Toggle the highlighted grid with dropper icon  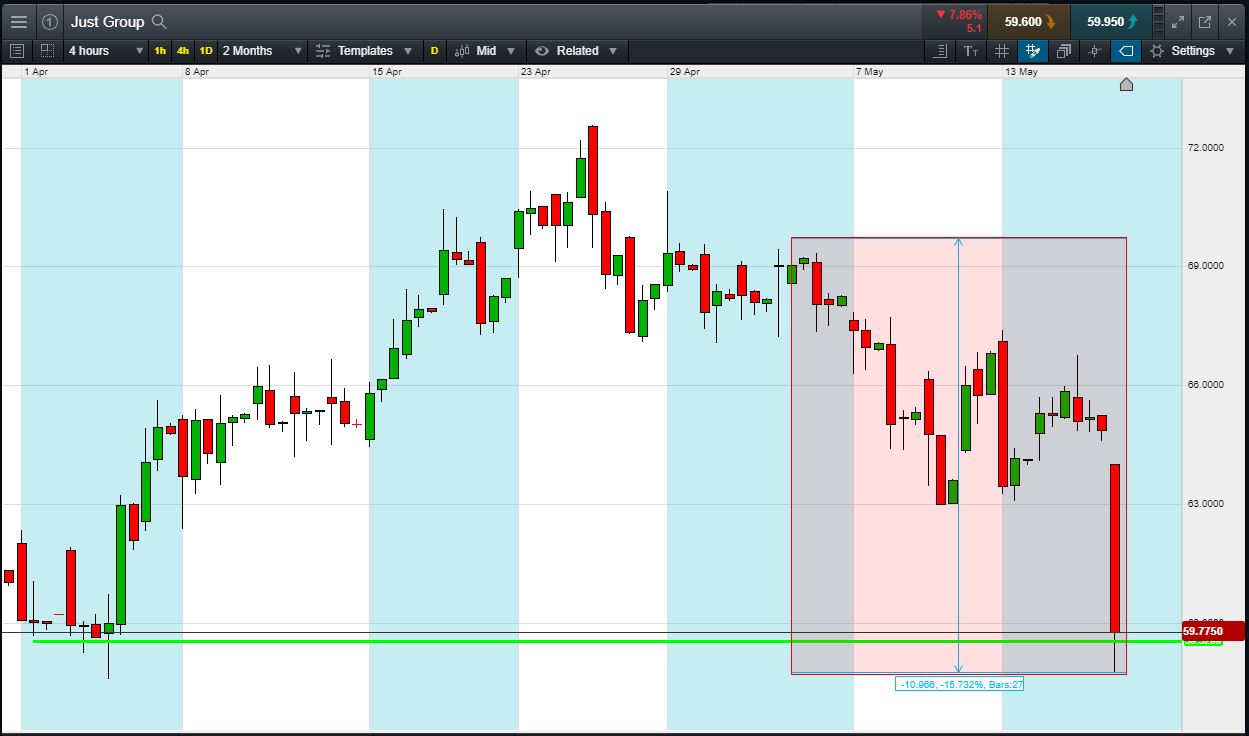click(1033, 51)
